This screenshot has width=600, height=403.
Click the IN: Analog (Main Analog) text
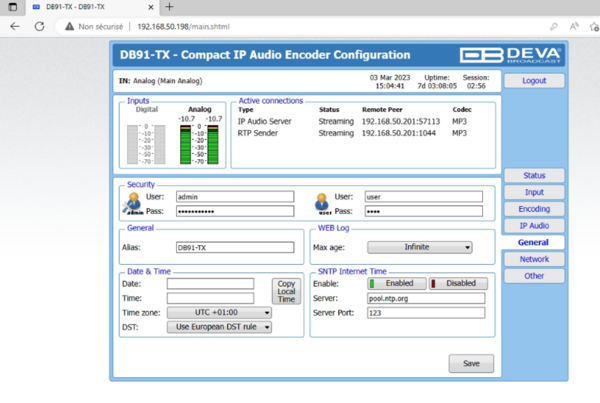(x=160, y=81)
